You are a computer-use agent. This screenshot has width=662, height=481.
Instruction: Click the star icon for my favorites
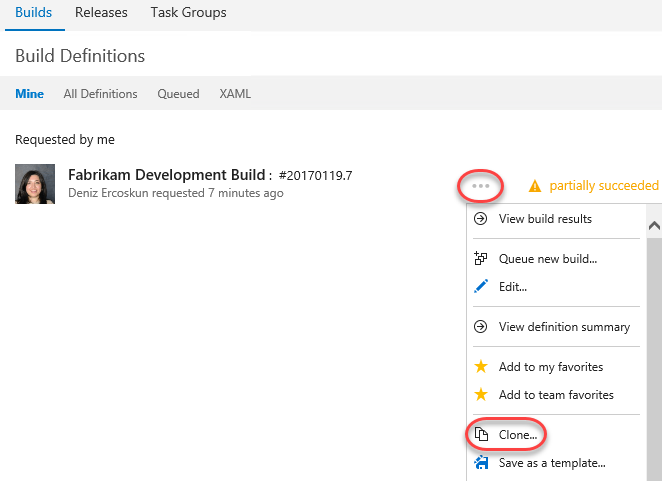click(481, 366)
